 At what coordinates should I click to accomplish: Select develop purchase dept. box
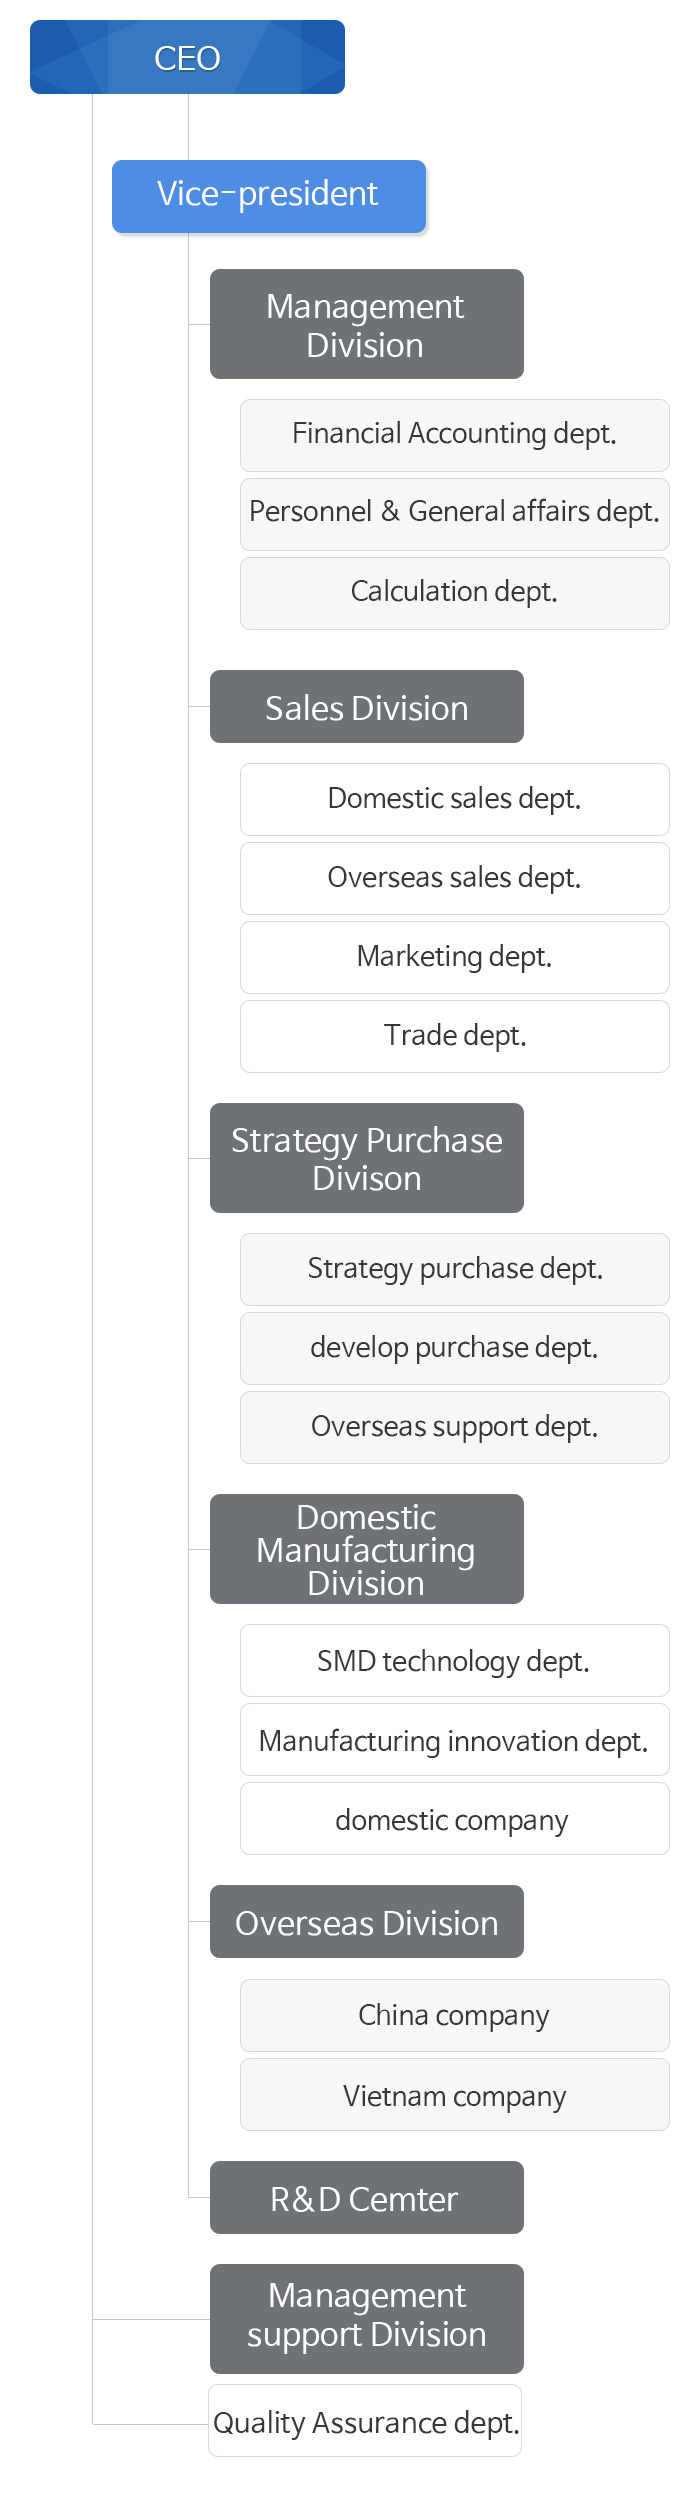(454, 1348)
